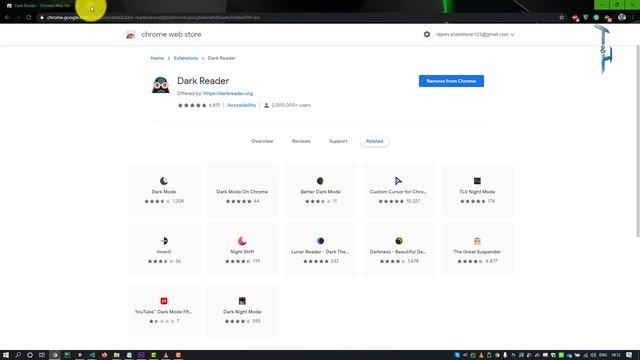Click the address bar URL field
The image size is (640, 360).
click(298, 18)
